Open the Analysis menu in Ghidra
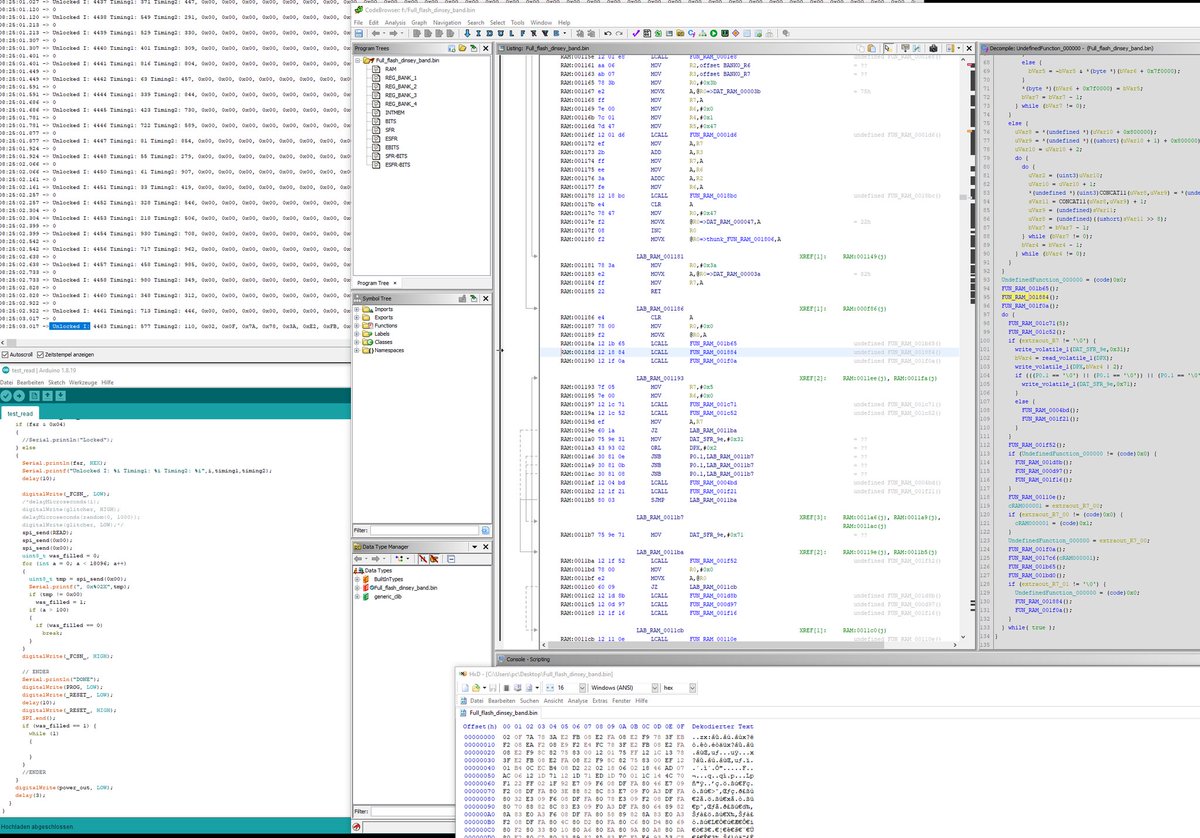The image size is (1200, 838). click(x=395, y=21)
